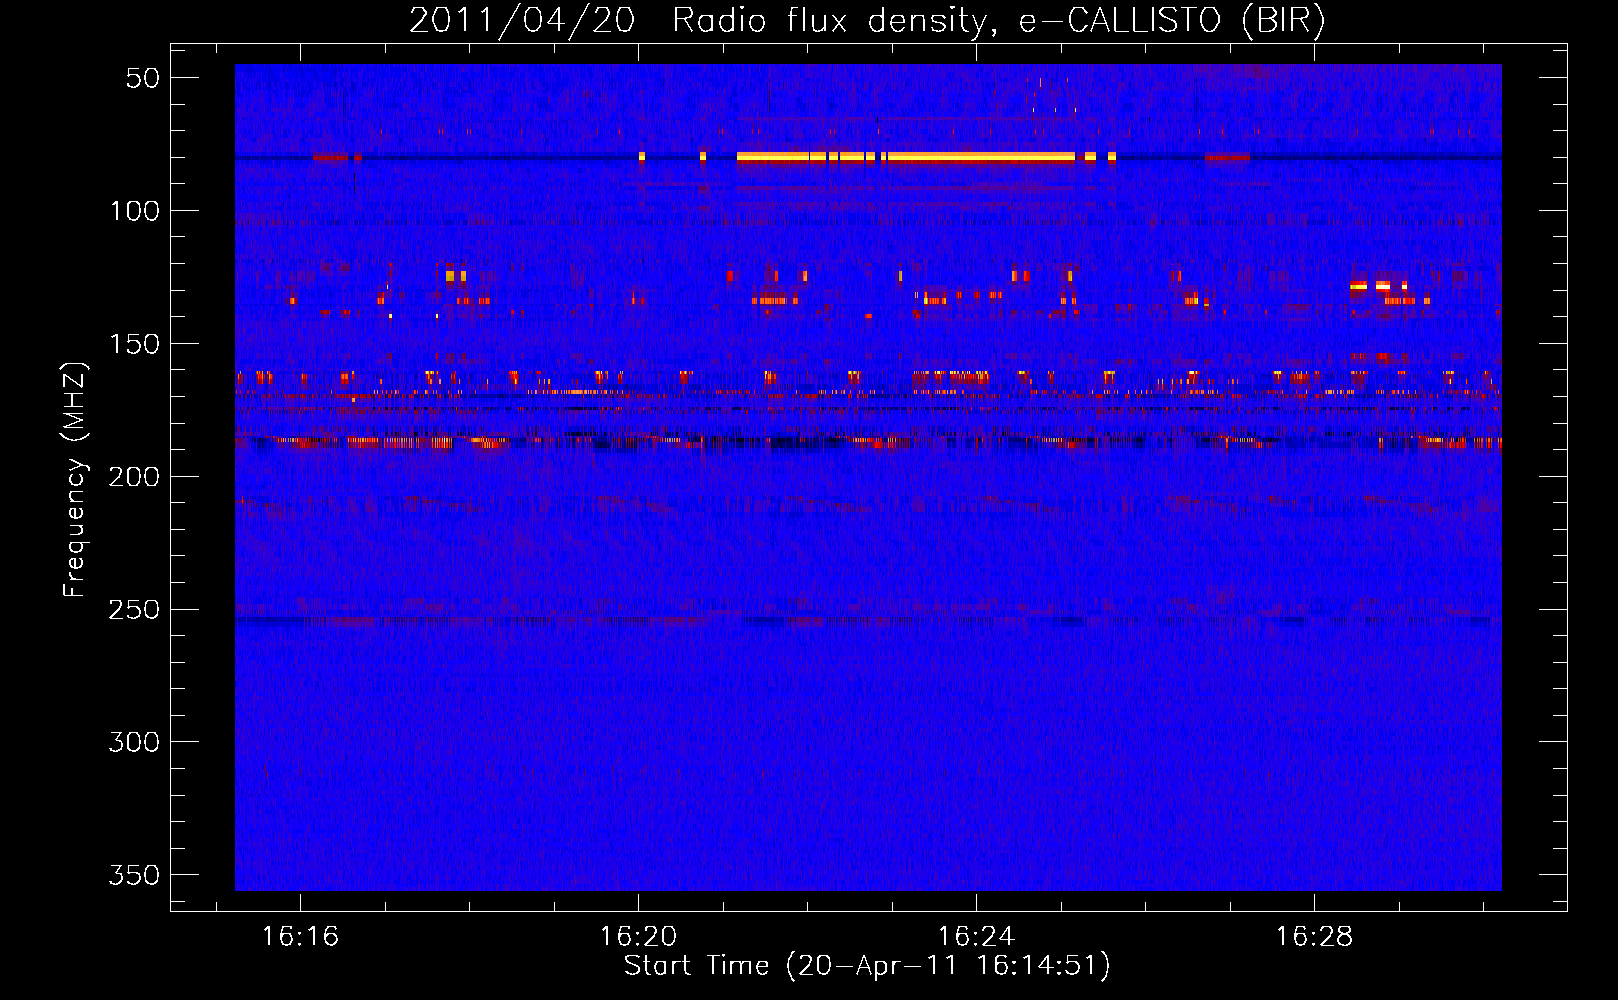Click the time tick label "16:24"
This screenshot has height=1000, width=1618.
[x=976, y=937]
